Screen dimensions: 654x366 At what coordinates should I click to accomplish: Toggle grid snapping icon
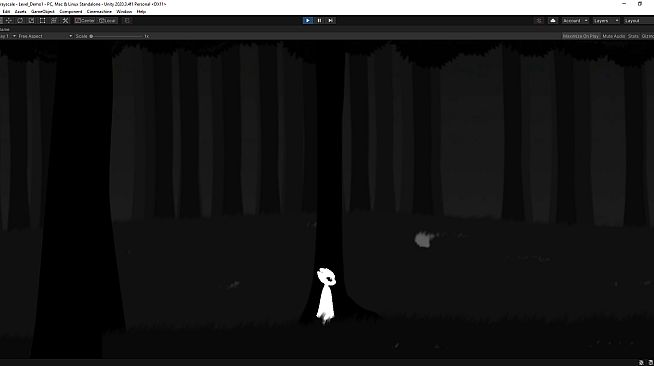pyautogui.click(x=127, y=20)
